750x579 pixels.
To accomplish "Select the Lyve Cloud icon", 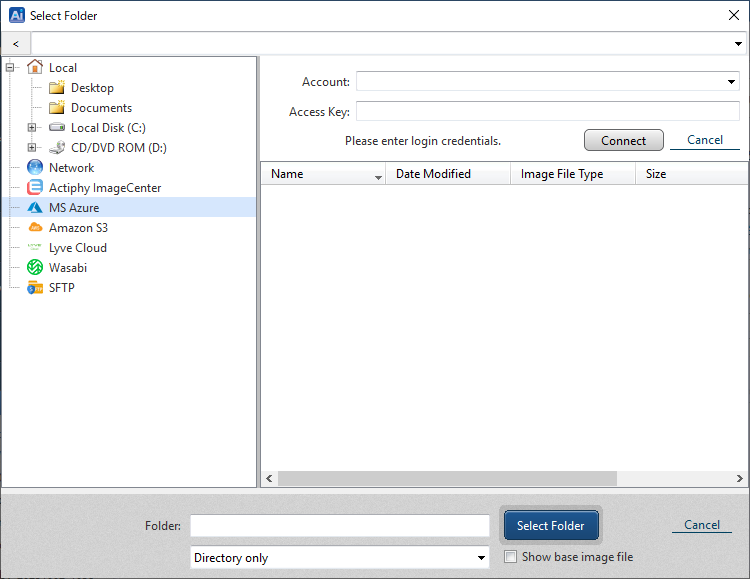I will 35,248.
